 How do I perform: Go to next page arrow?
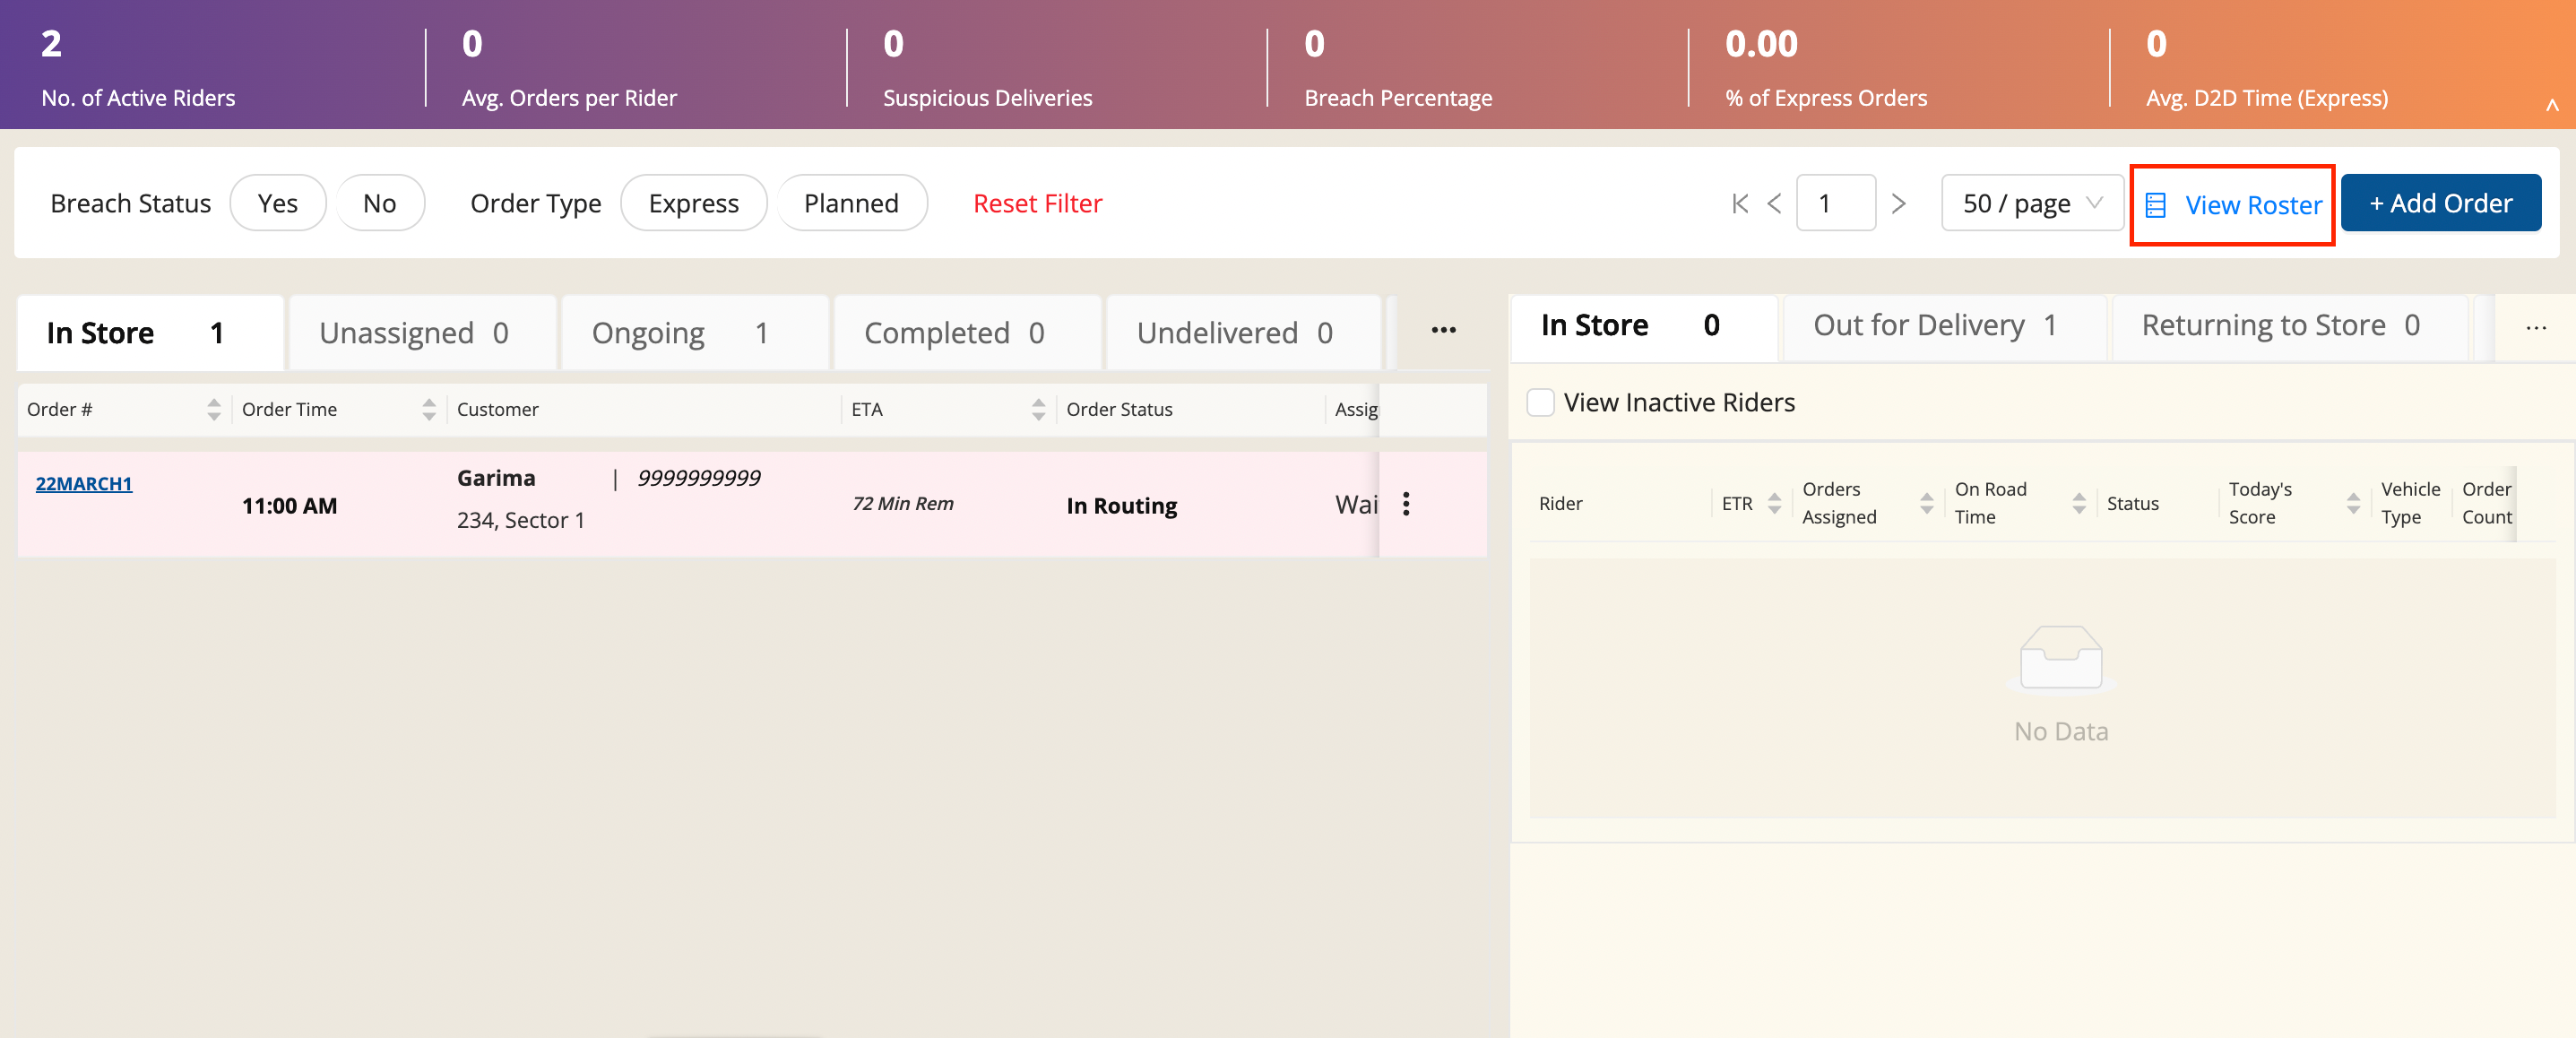pyautogui.click(x=1898, y=204)
